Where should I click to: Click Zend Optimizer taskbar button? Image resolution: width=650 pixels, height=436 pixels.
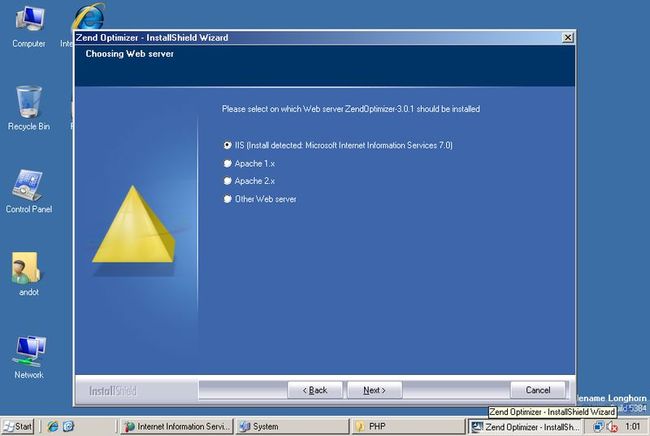[524, 426]
